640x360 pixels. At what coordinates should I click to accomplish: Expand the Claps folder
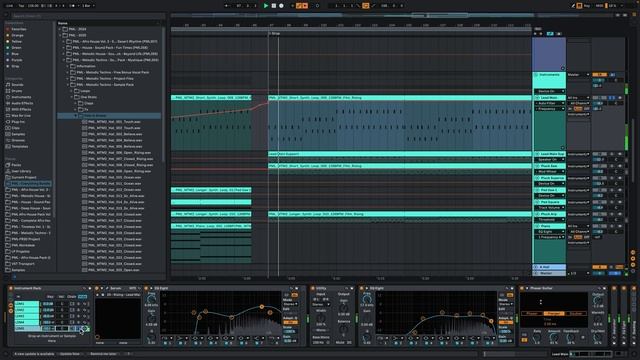[x=76, y=103]
